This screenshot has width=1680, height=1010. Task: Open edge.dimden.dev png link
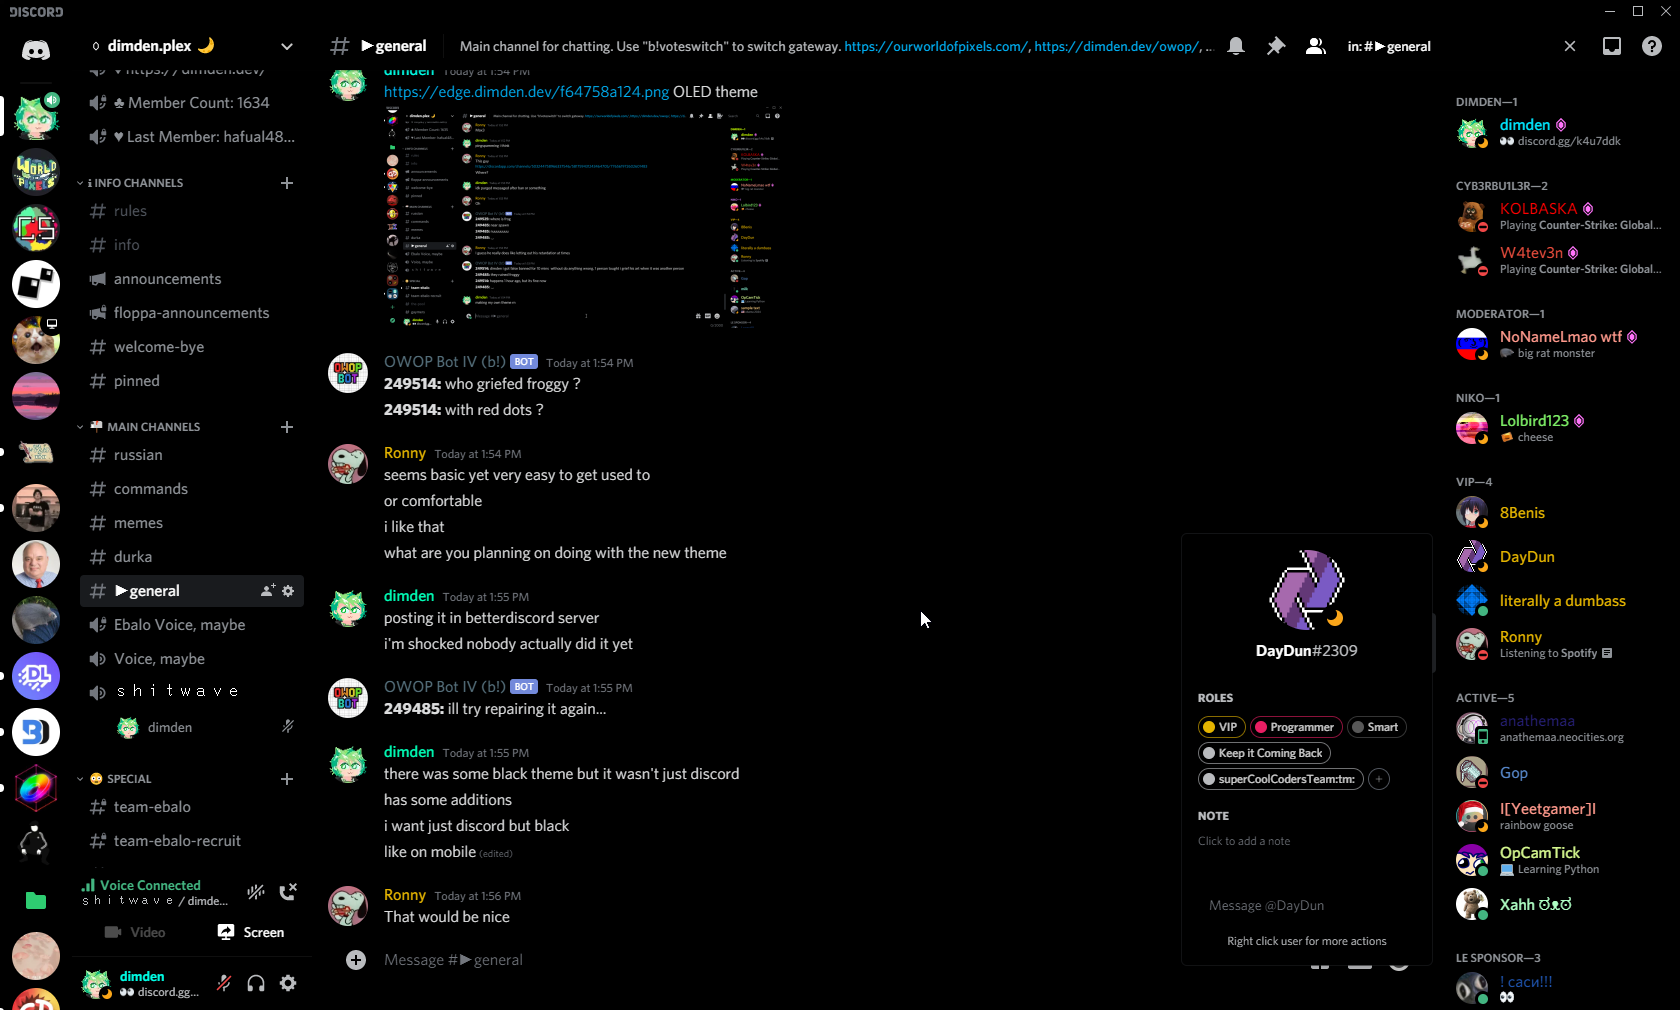tap(527, 92)
